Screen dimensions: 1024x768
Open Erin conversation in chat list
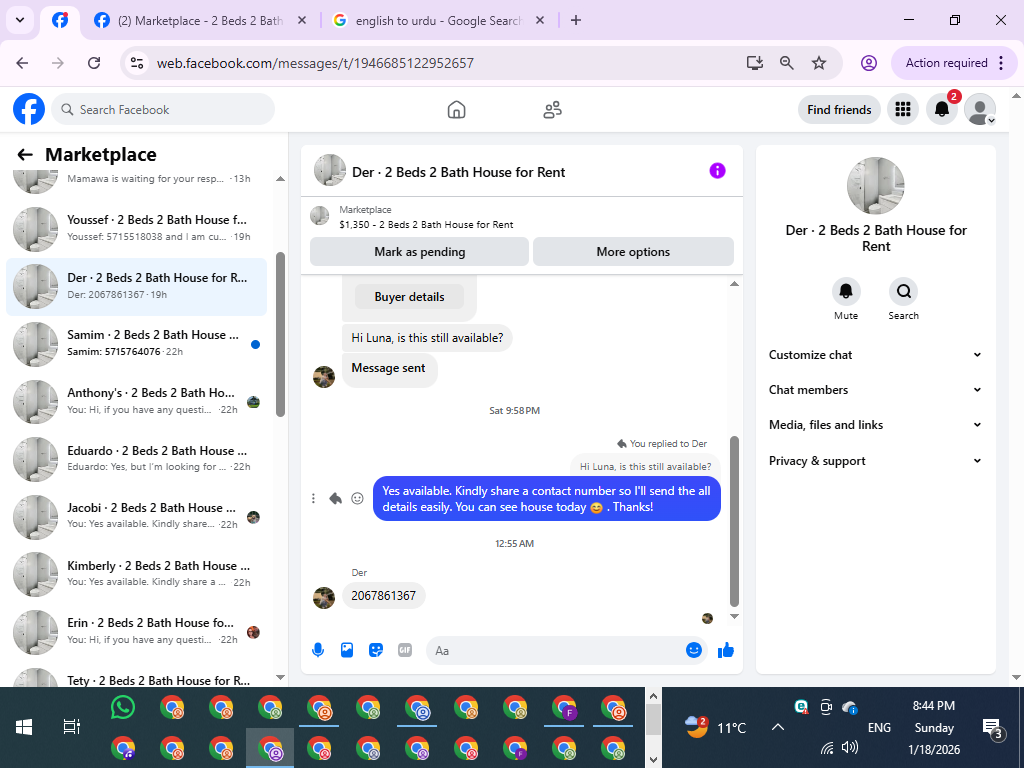coord(136,632)
